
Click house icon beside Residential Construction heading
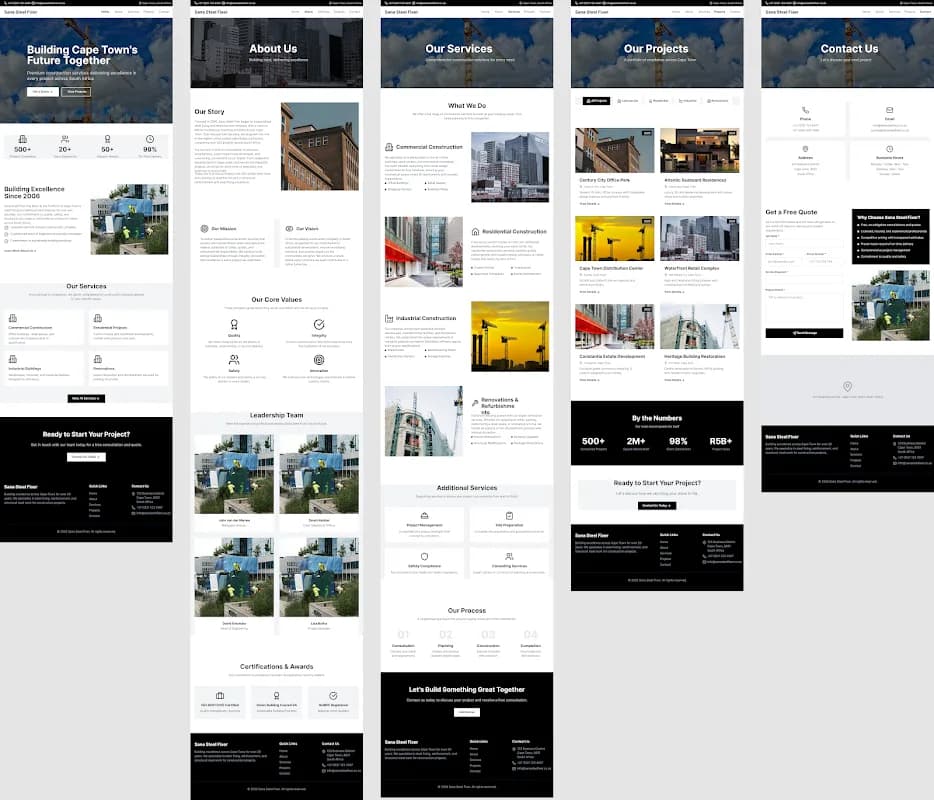pos(475,231)
